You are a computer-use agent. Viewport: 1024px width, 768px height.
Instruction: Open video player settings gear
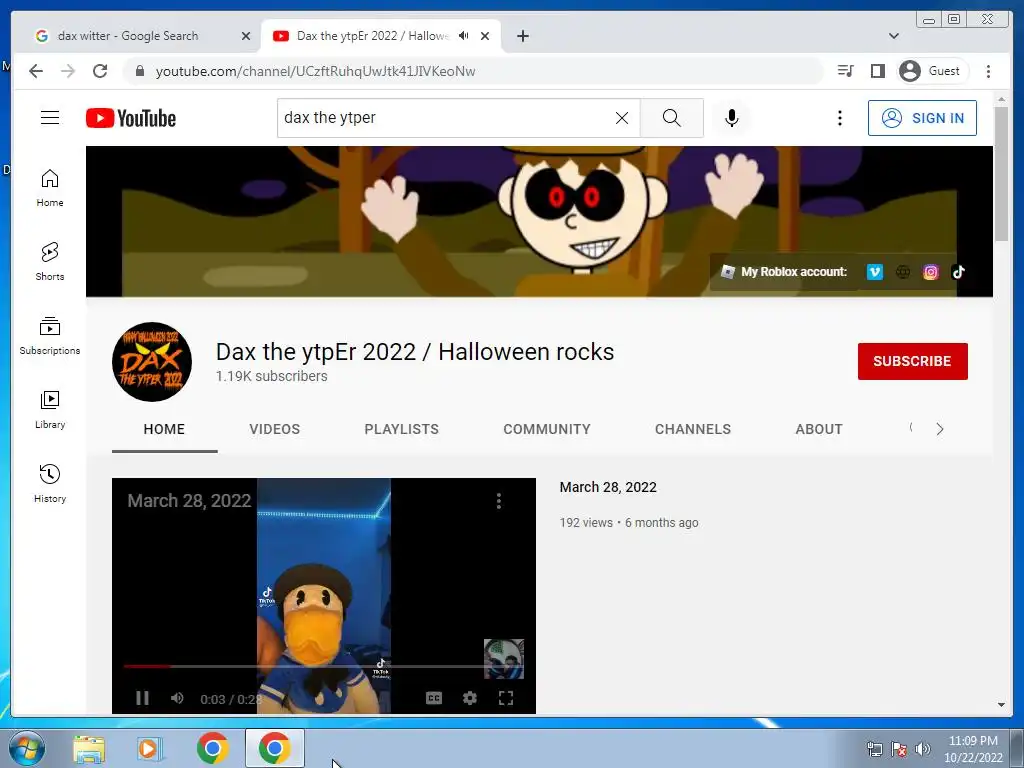click(x=470, y=698)
